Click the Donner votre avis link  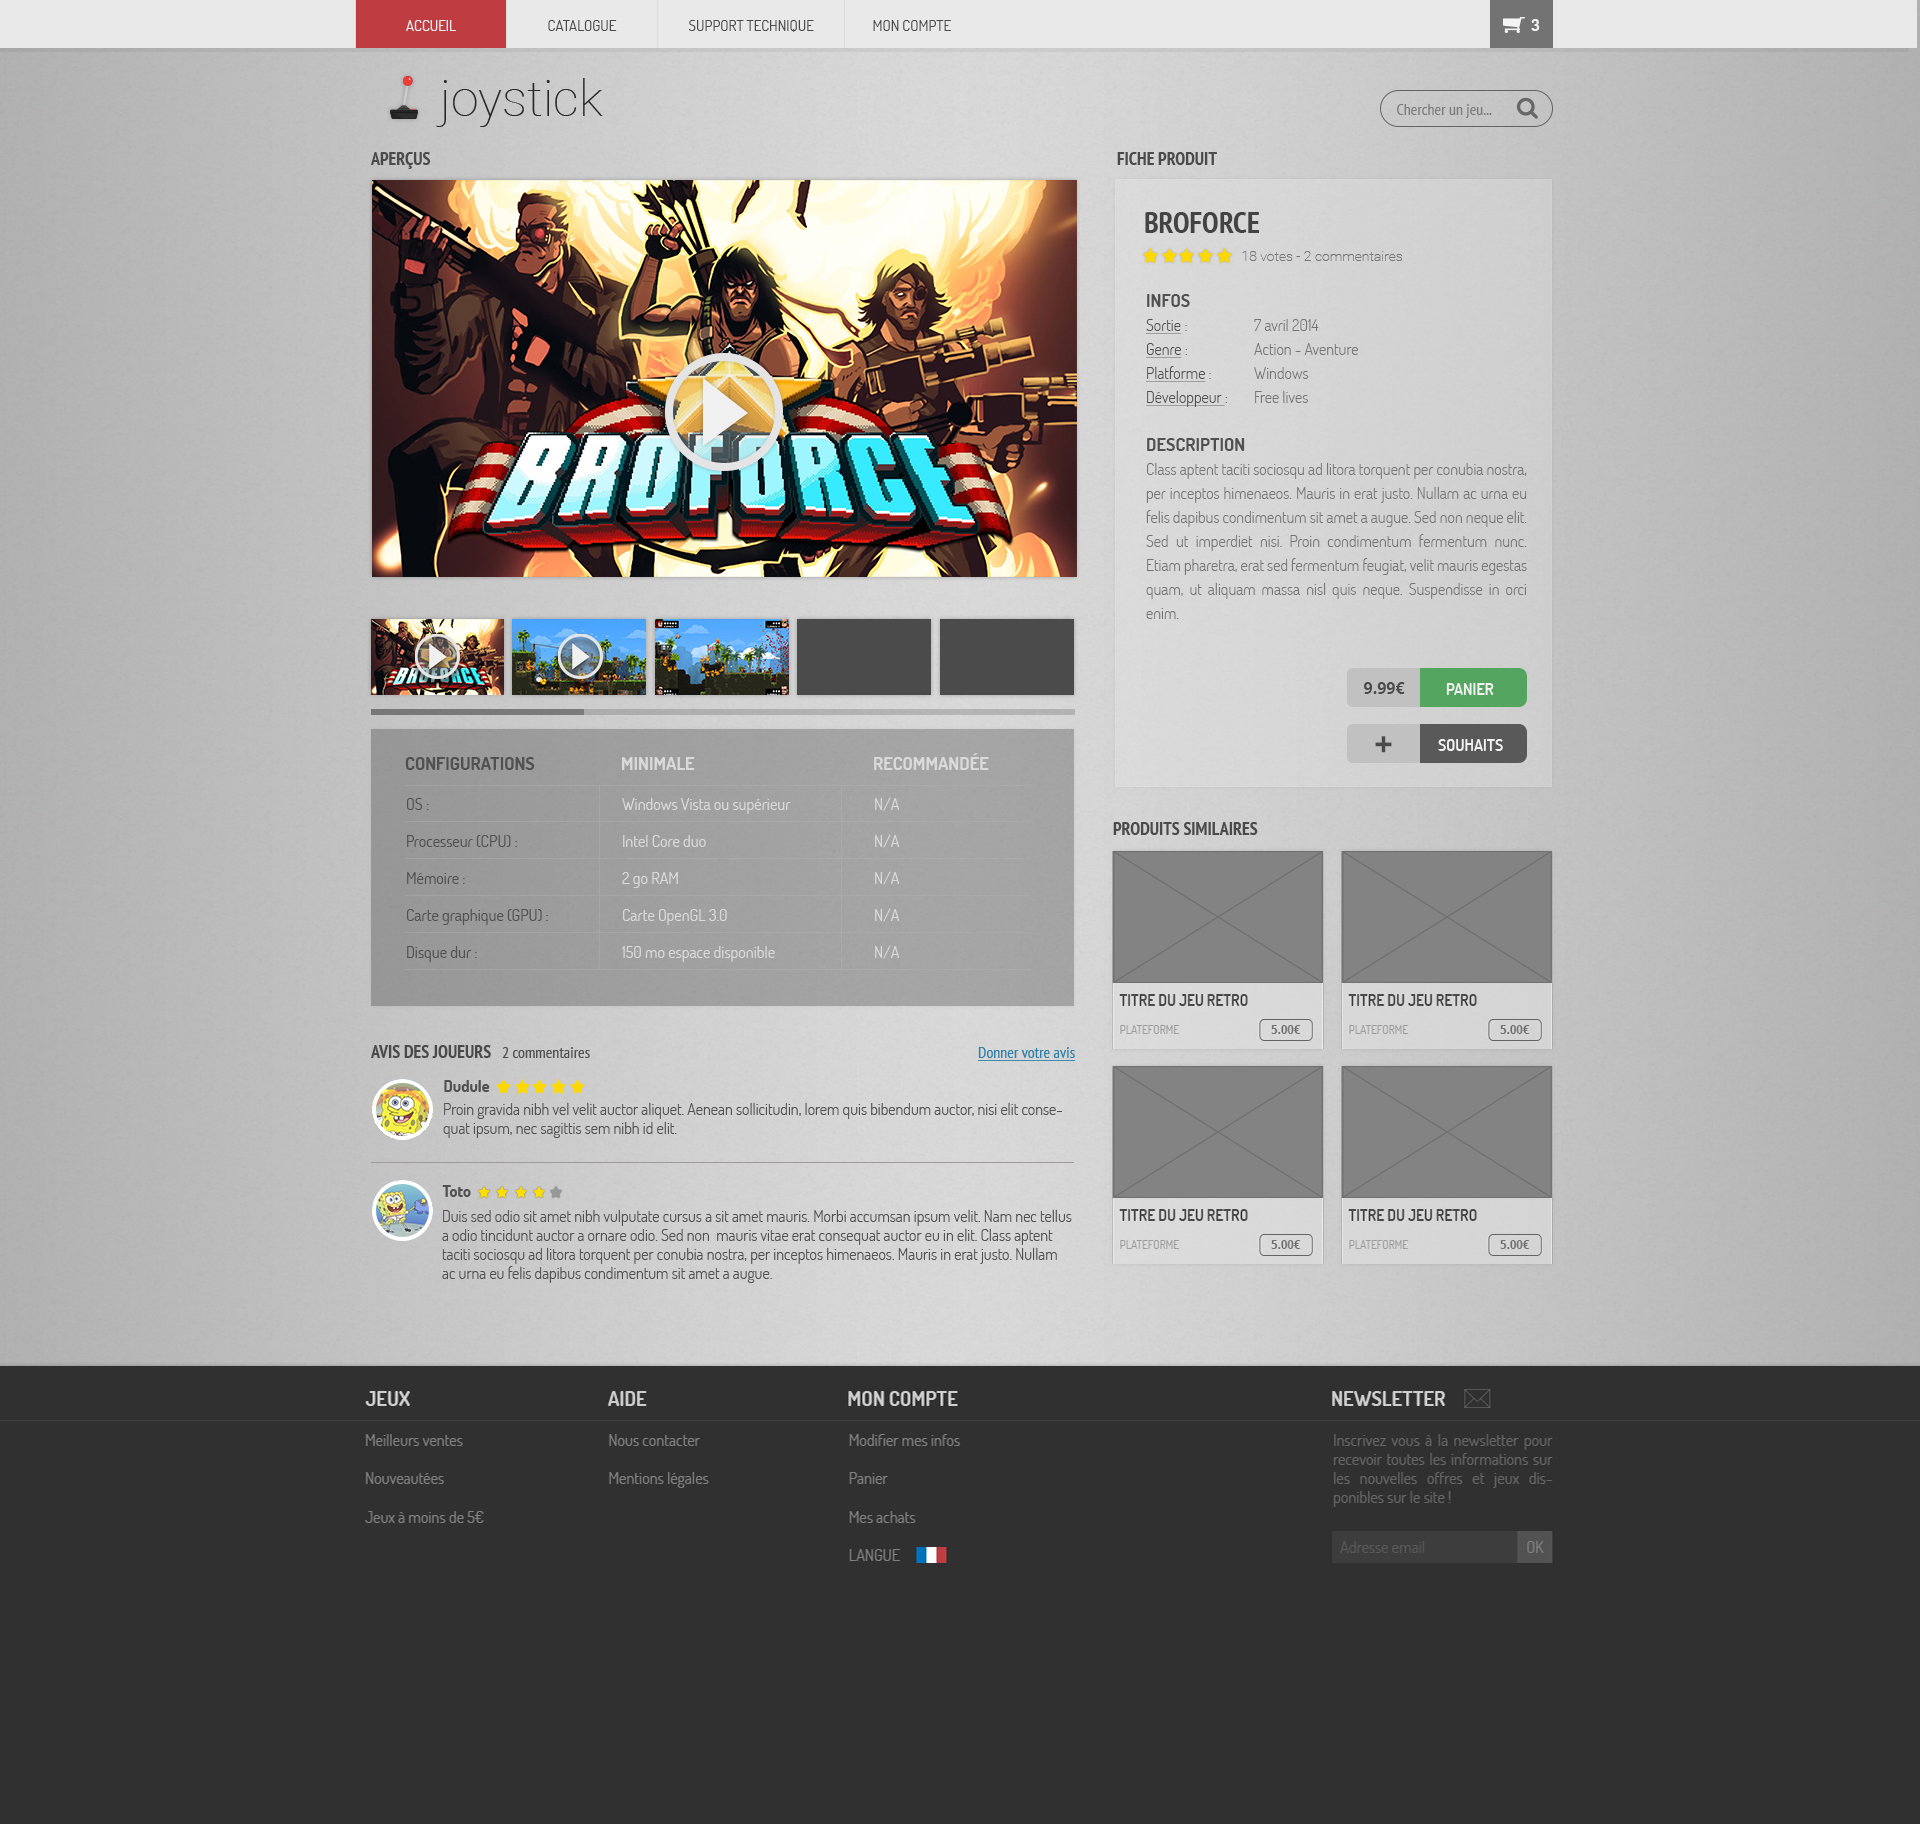tap(1026, 1053)
